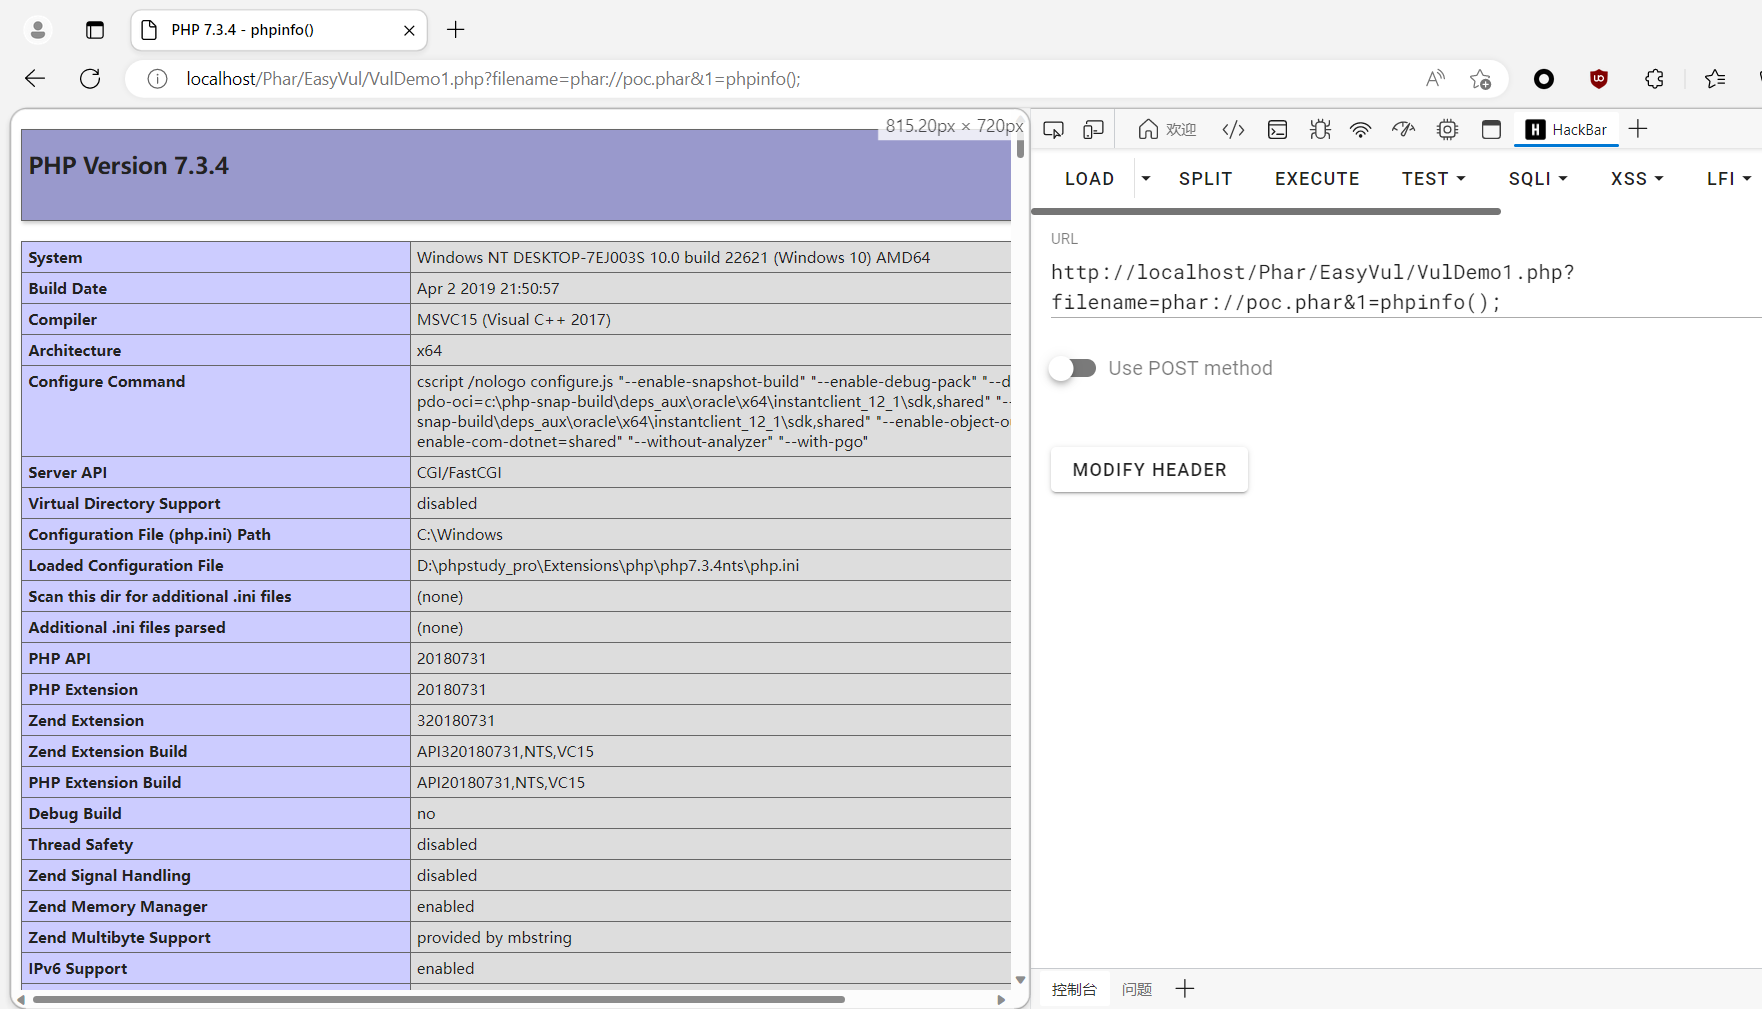Activate the DevTools inspect element tool
The image size is (1762, 1009).
pyautogui.click(x=1053, y=129)
